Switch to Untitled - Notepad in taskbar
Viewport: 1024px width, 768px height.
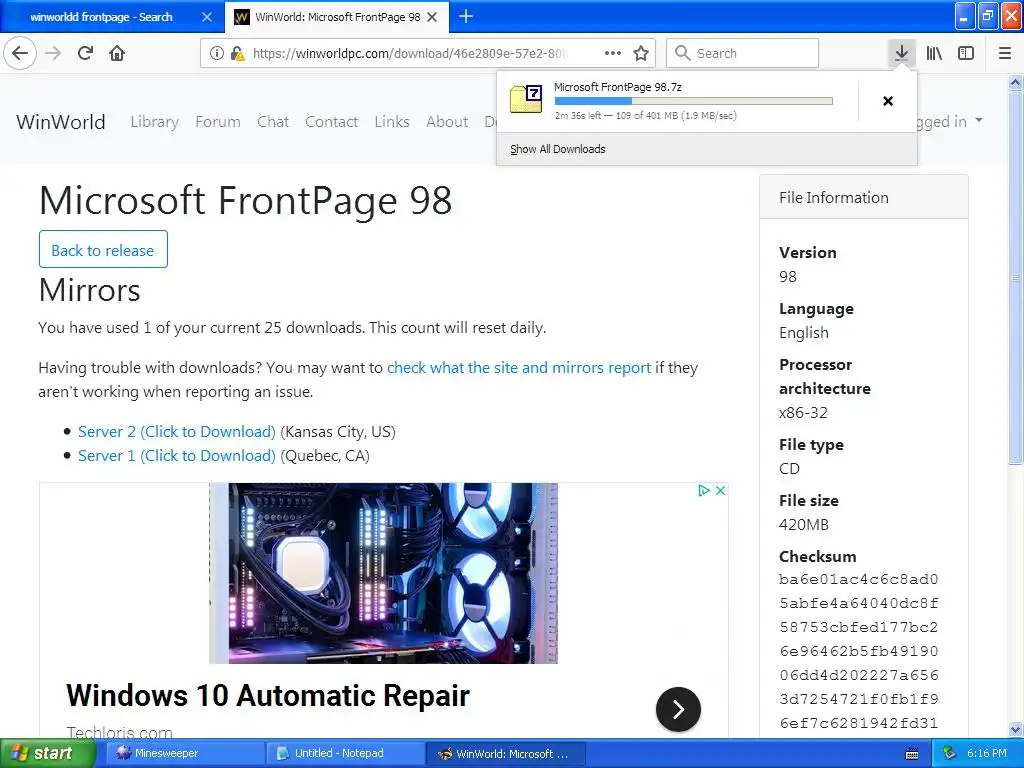pyautogui.click(x=346, y=754)
